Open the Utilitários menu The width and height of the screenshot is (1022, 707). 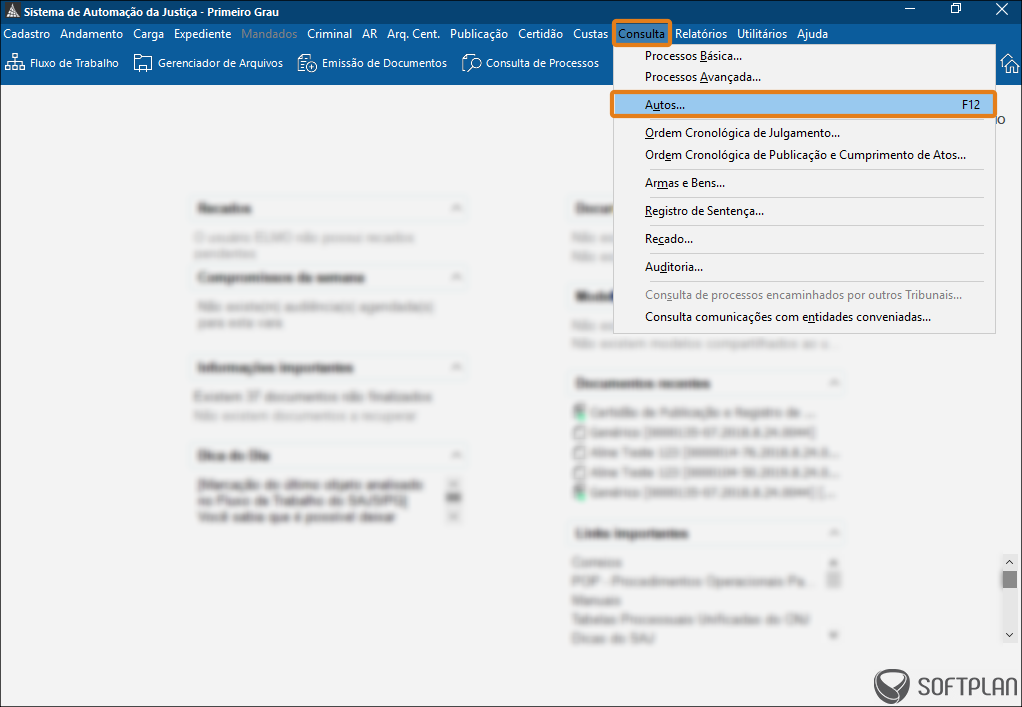point(762,34)
